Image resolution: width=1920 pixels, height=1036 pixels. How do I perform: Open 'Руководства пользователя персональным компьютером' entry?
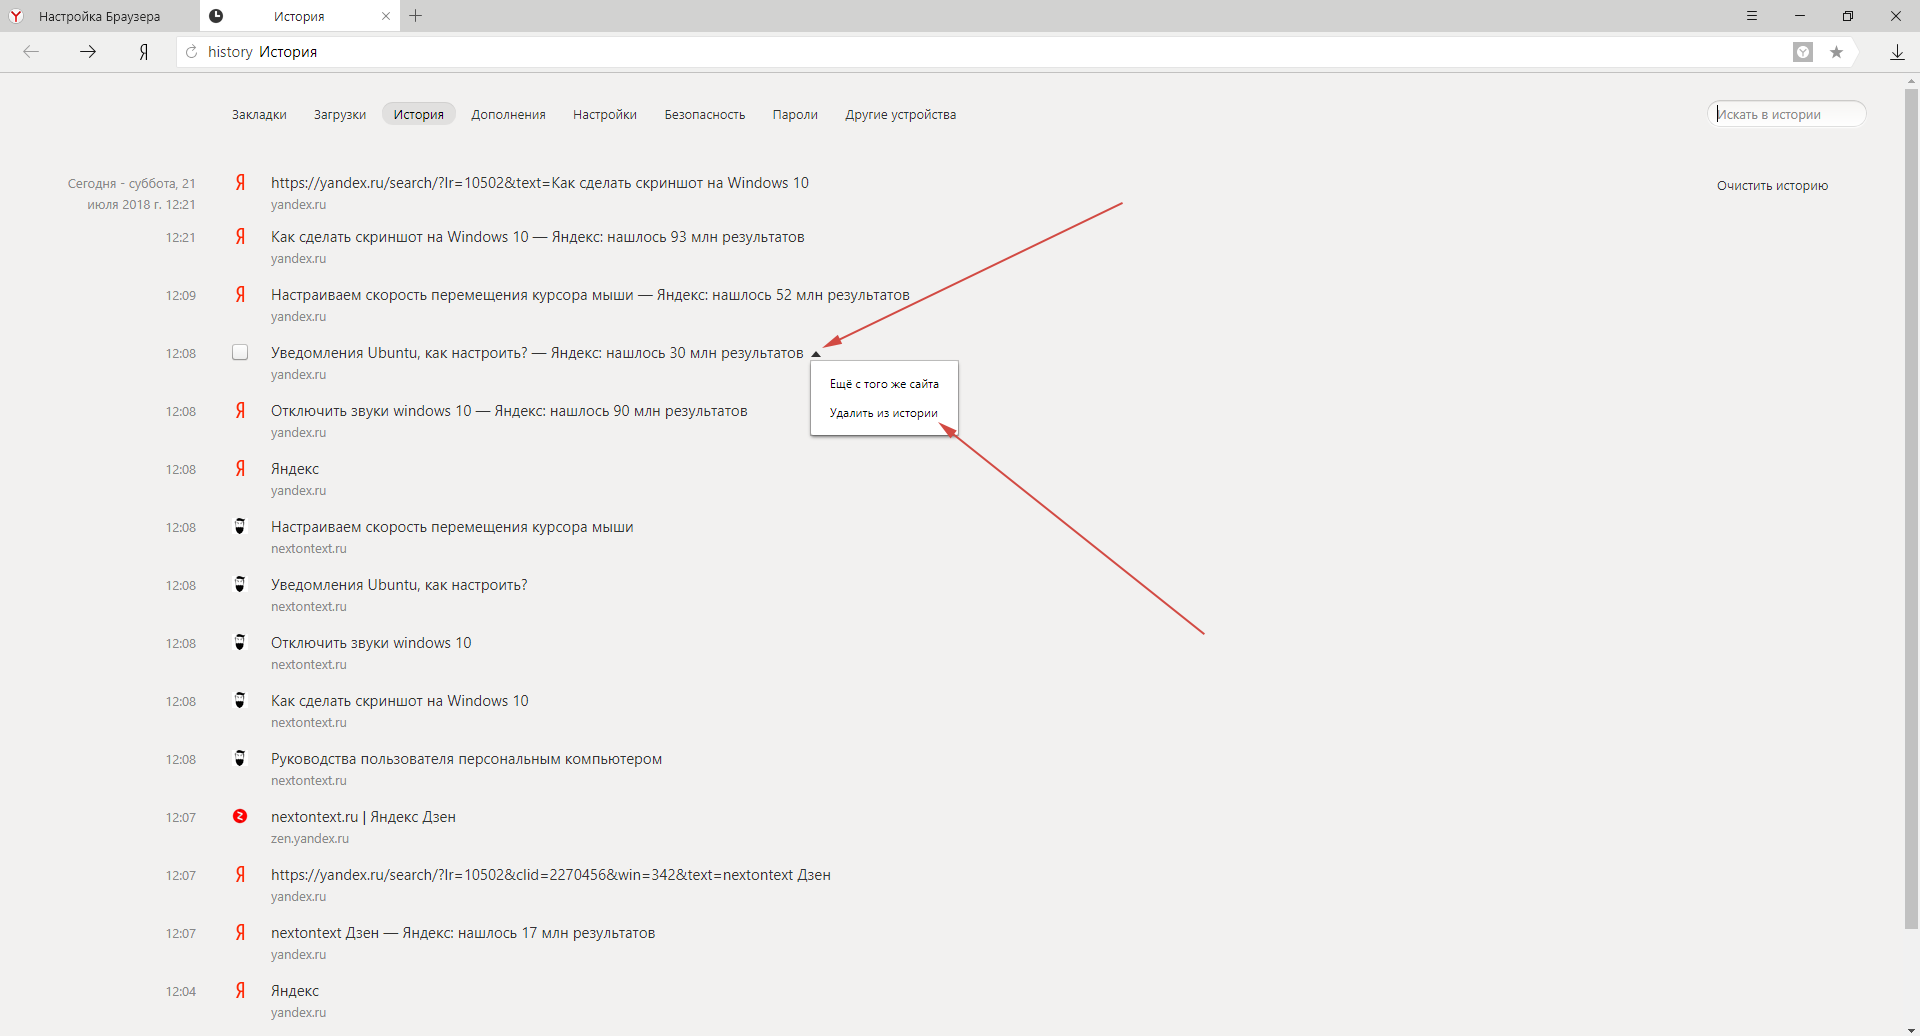pyautogui.click(x=467, y=759)
